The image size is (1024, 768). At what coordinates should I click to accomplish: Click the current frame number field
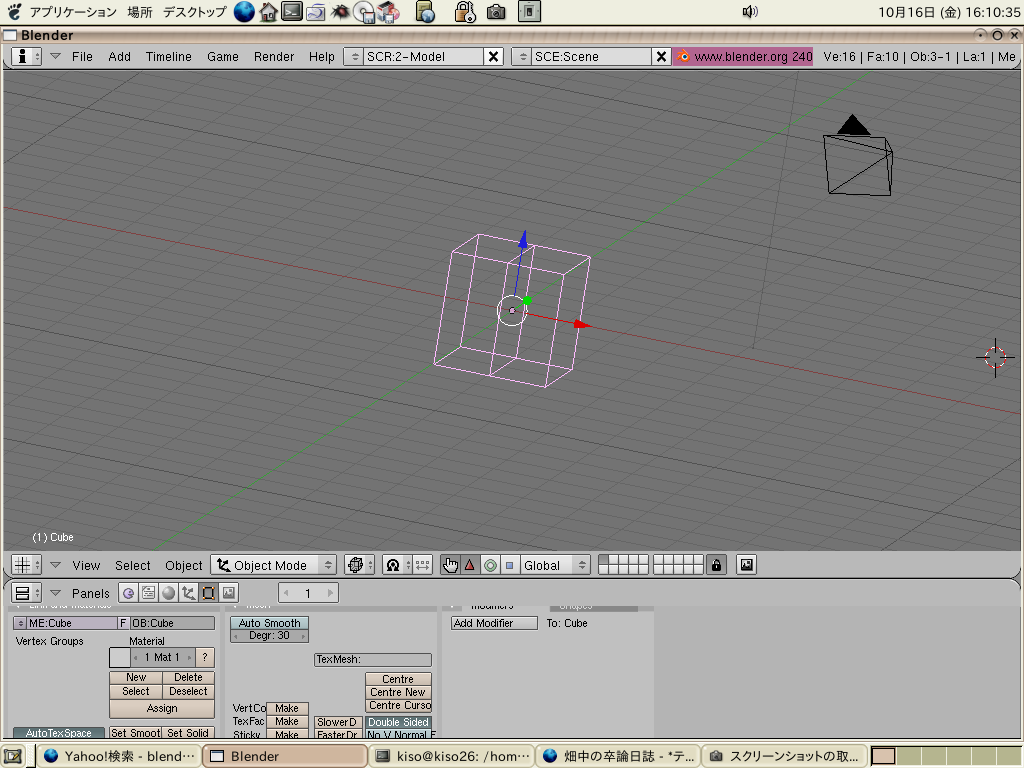[308, 593]
